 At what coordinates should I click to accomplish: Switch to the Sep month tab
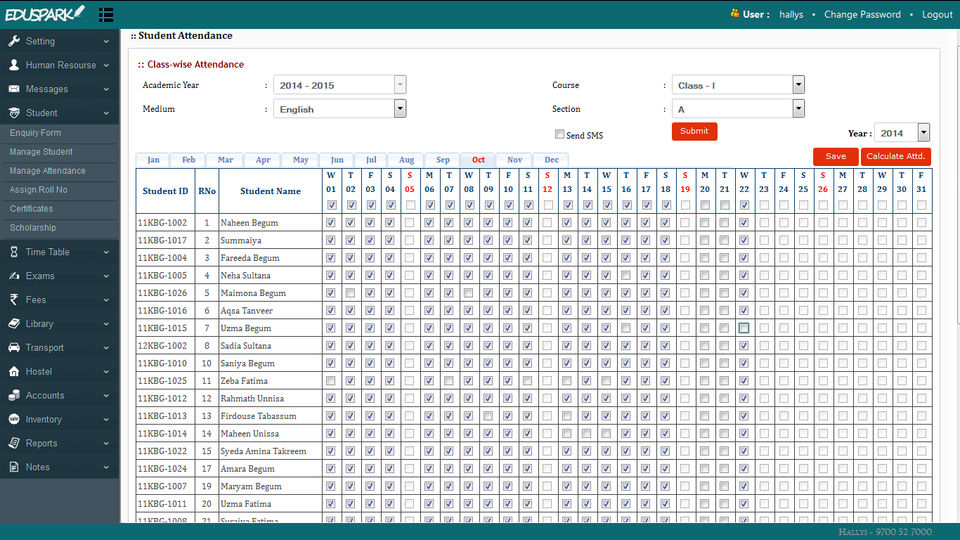[x=443, y=160]
